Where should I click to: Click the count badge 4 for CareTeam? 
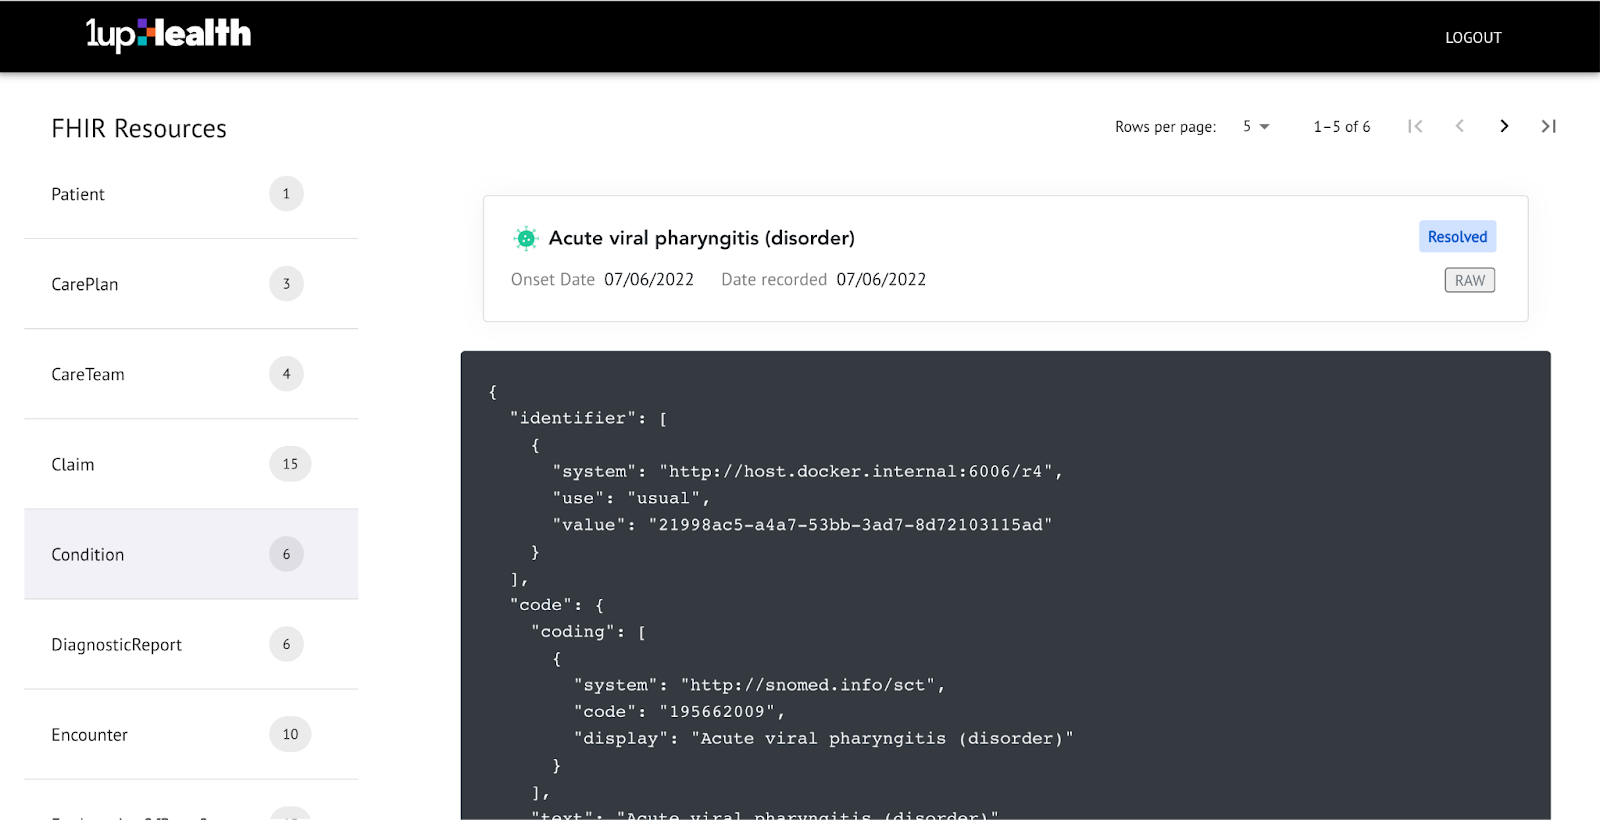pyautogui.click(x=286, y=374)
